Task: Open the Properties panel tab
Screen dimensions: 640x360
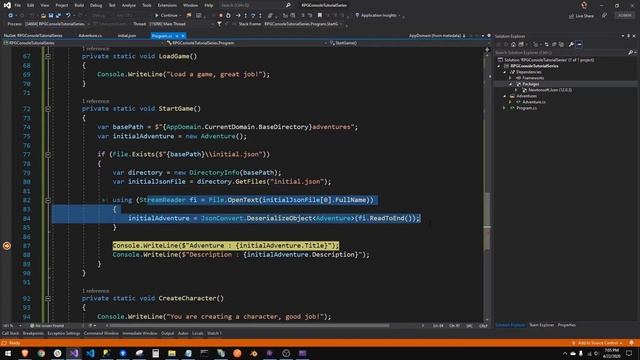Action: pos(567,325)
